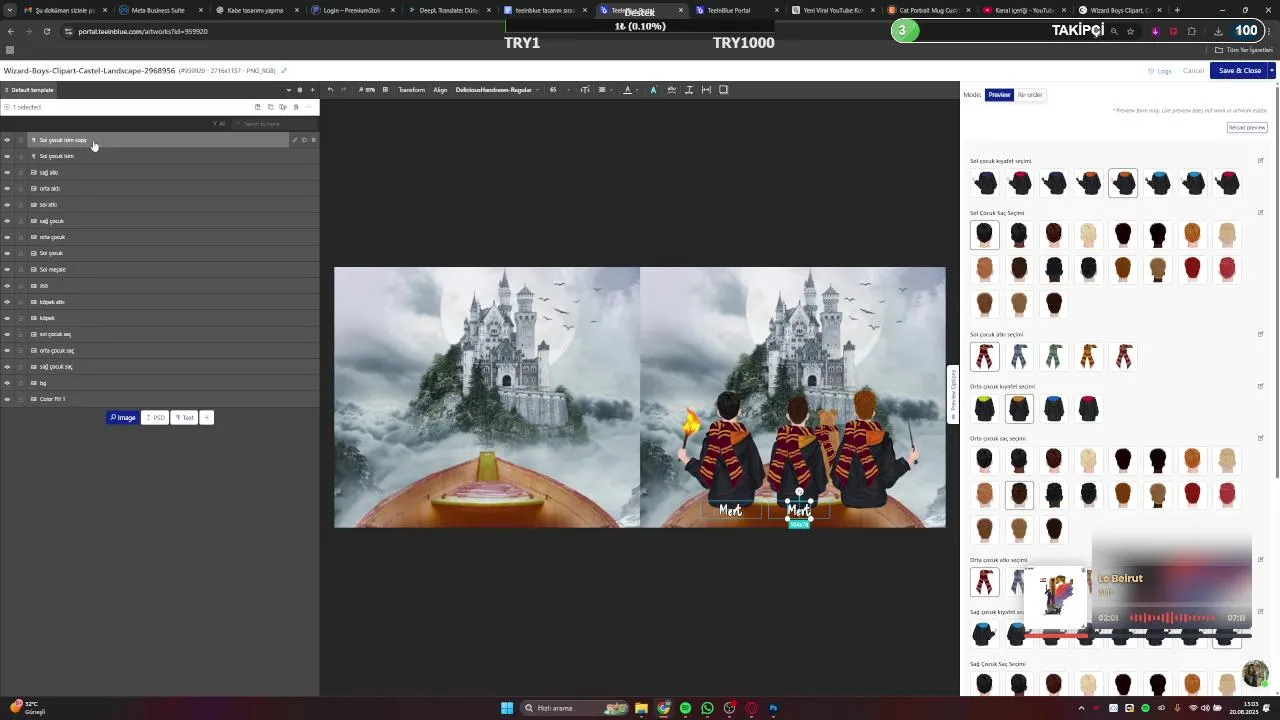Expand the Preview Options side handle
The width and height of the screenshot is (1280, 720).
pyautogui.click(x=953, y=395)
